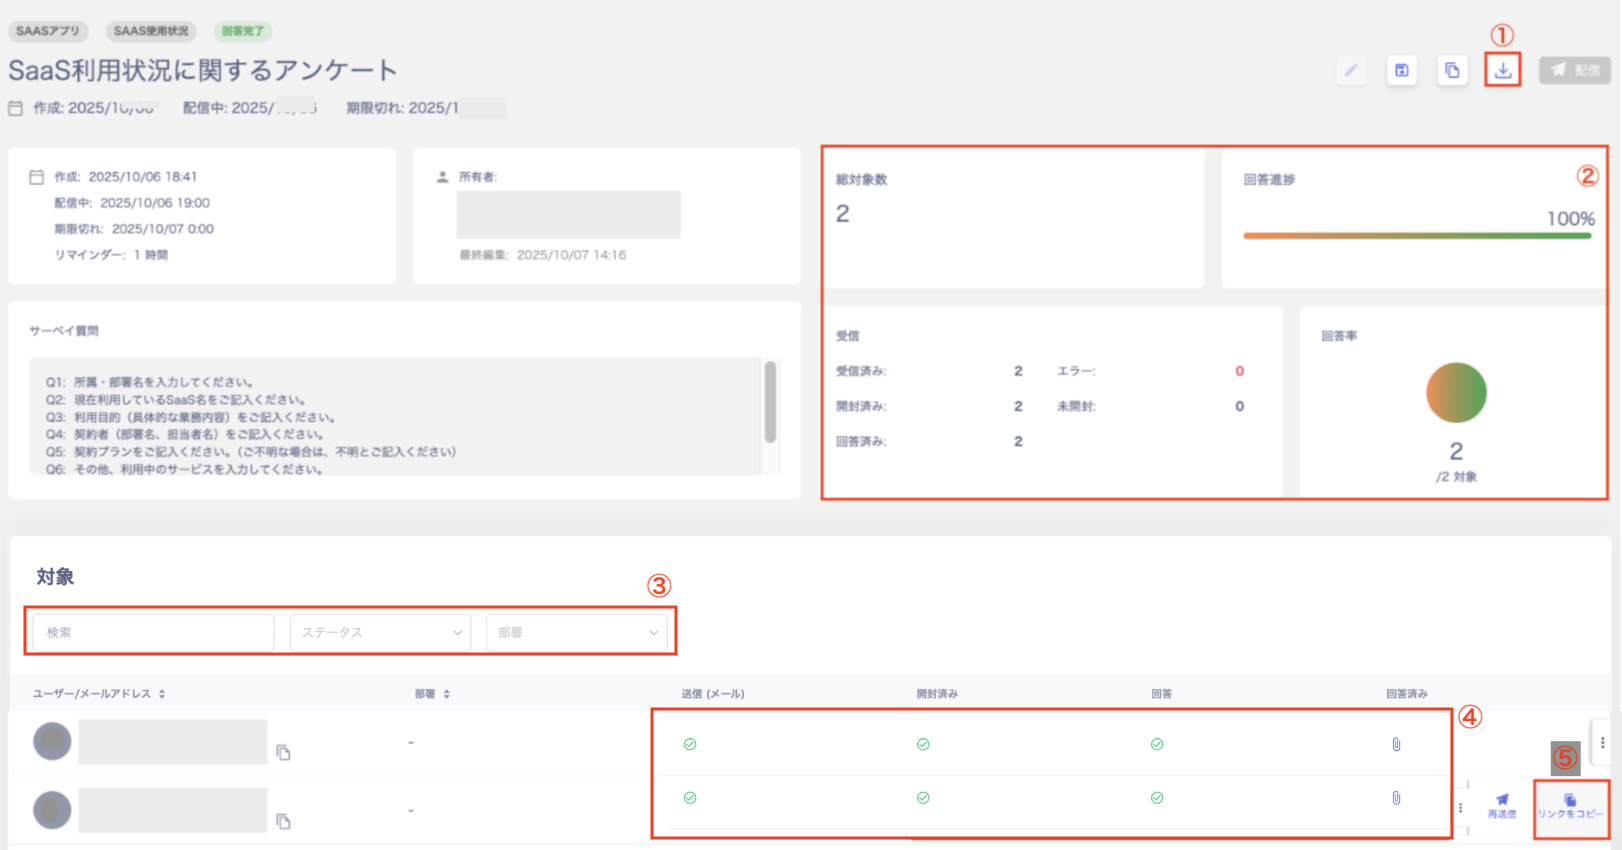Open attachment paperclip in second respondent row
This screenshot has width=1622, height=850.
tap(1396, 798)
